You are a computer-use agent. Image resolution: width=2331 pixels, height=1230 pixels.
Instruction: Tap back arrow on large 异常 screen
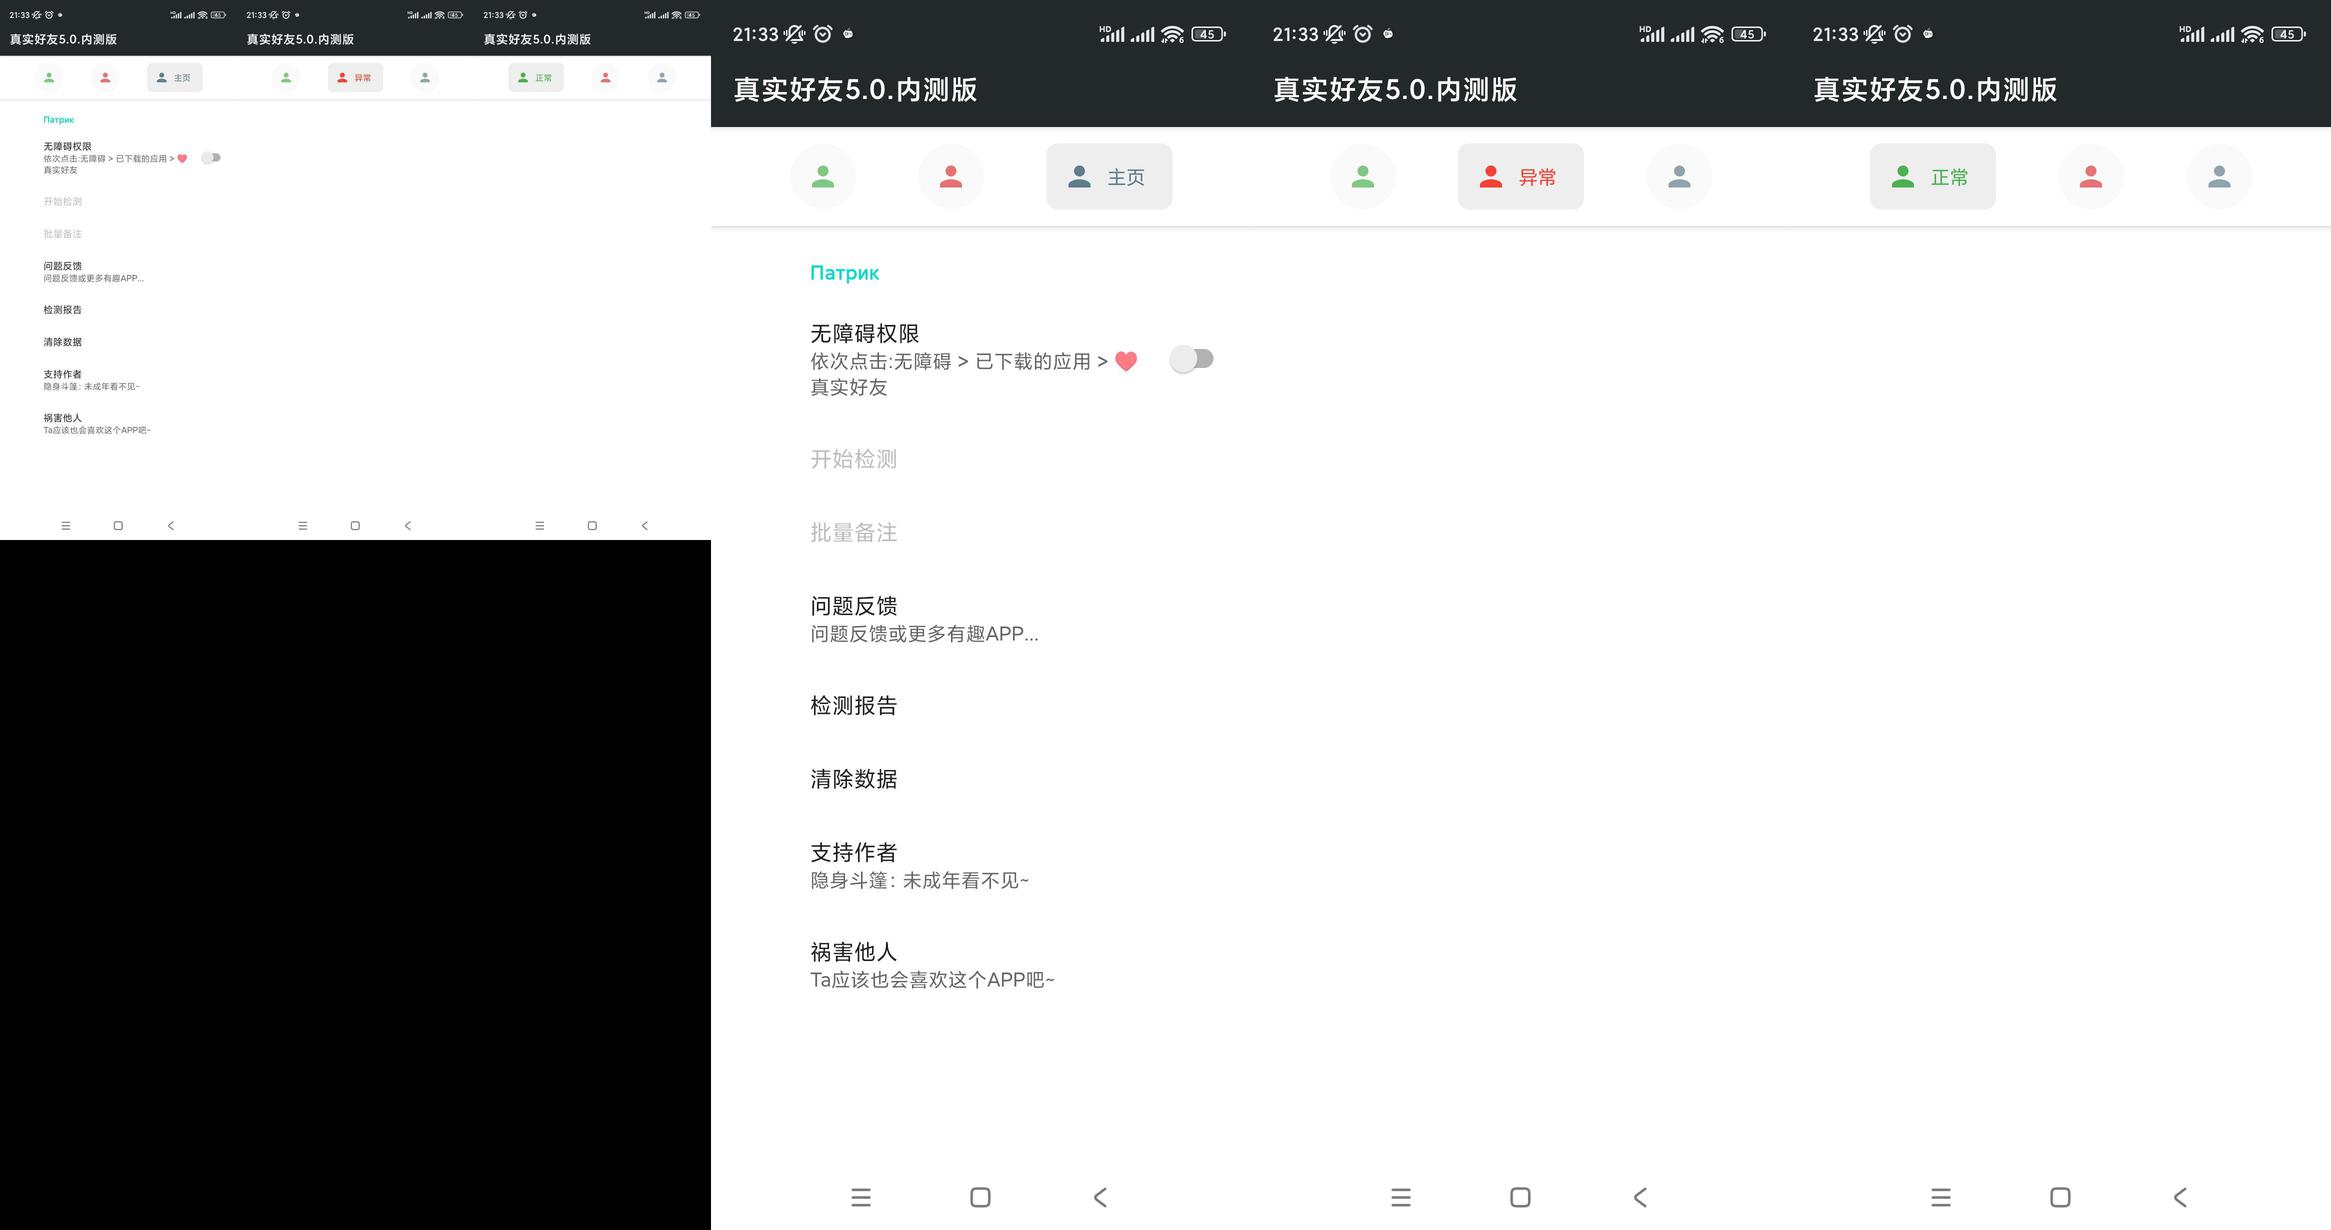(1640, 1197)
